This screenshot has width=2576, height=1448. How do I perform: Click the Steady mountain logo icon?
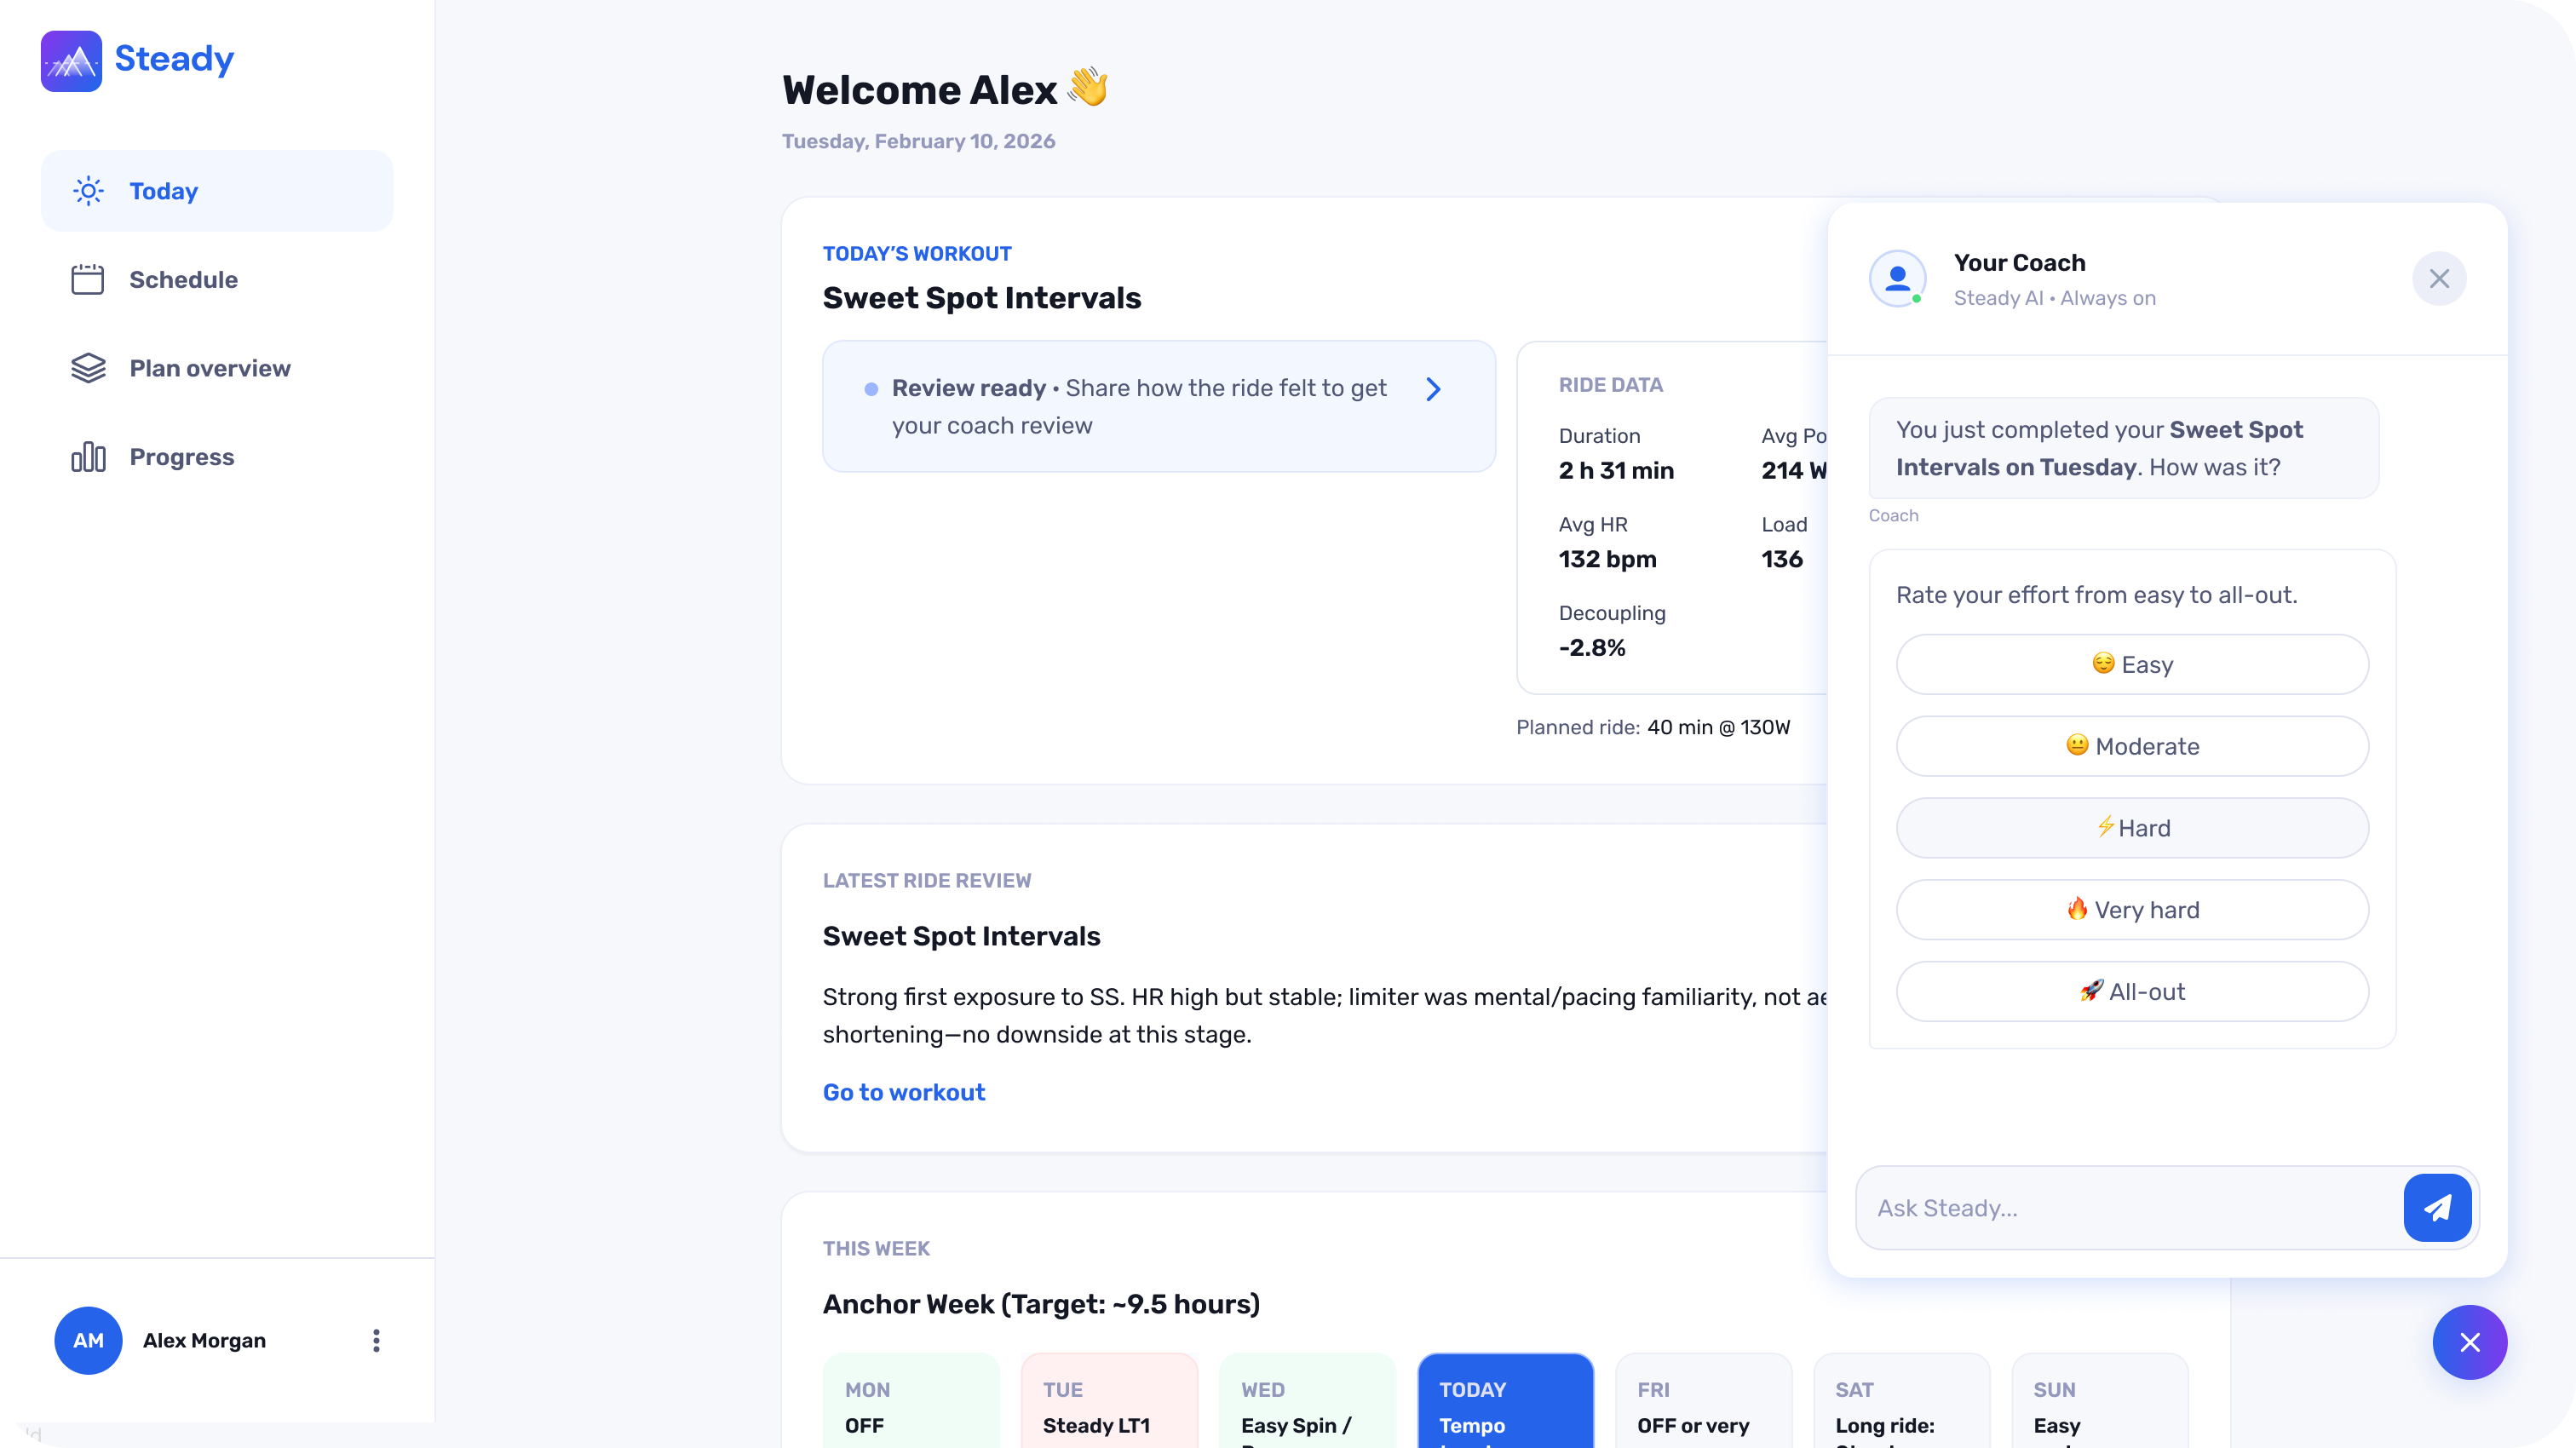[71, 60]
